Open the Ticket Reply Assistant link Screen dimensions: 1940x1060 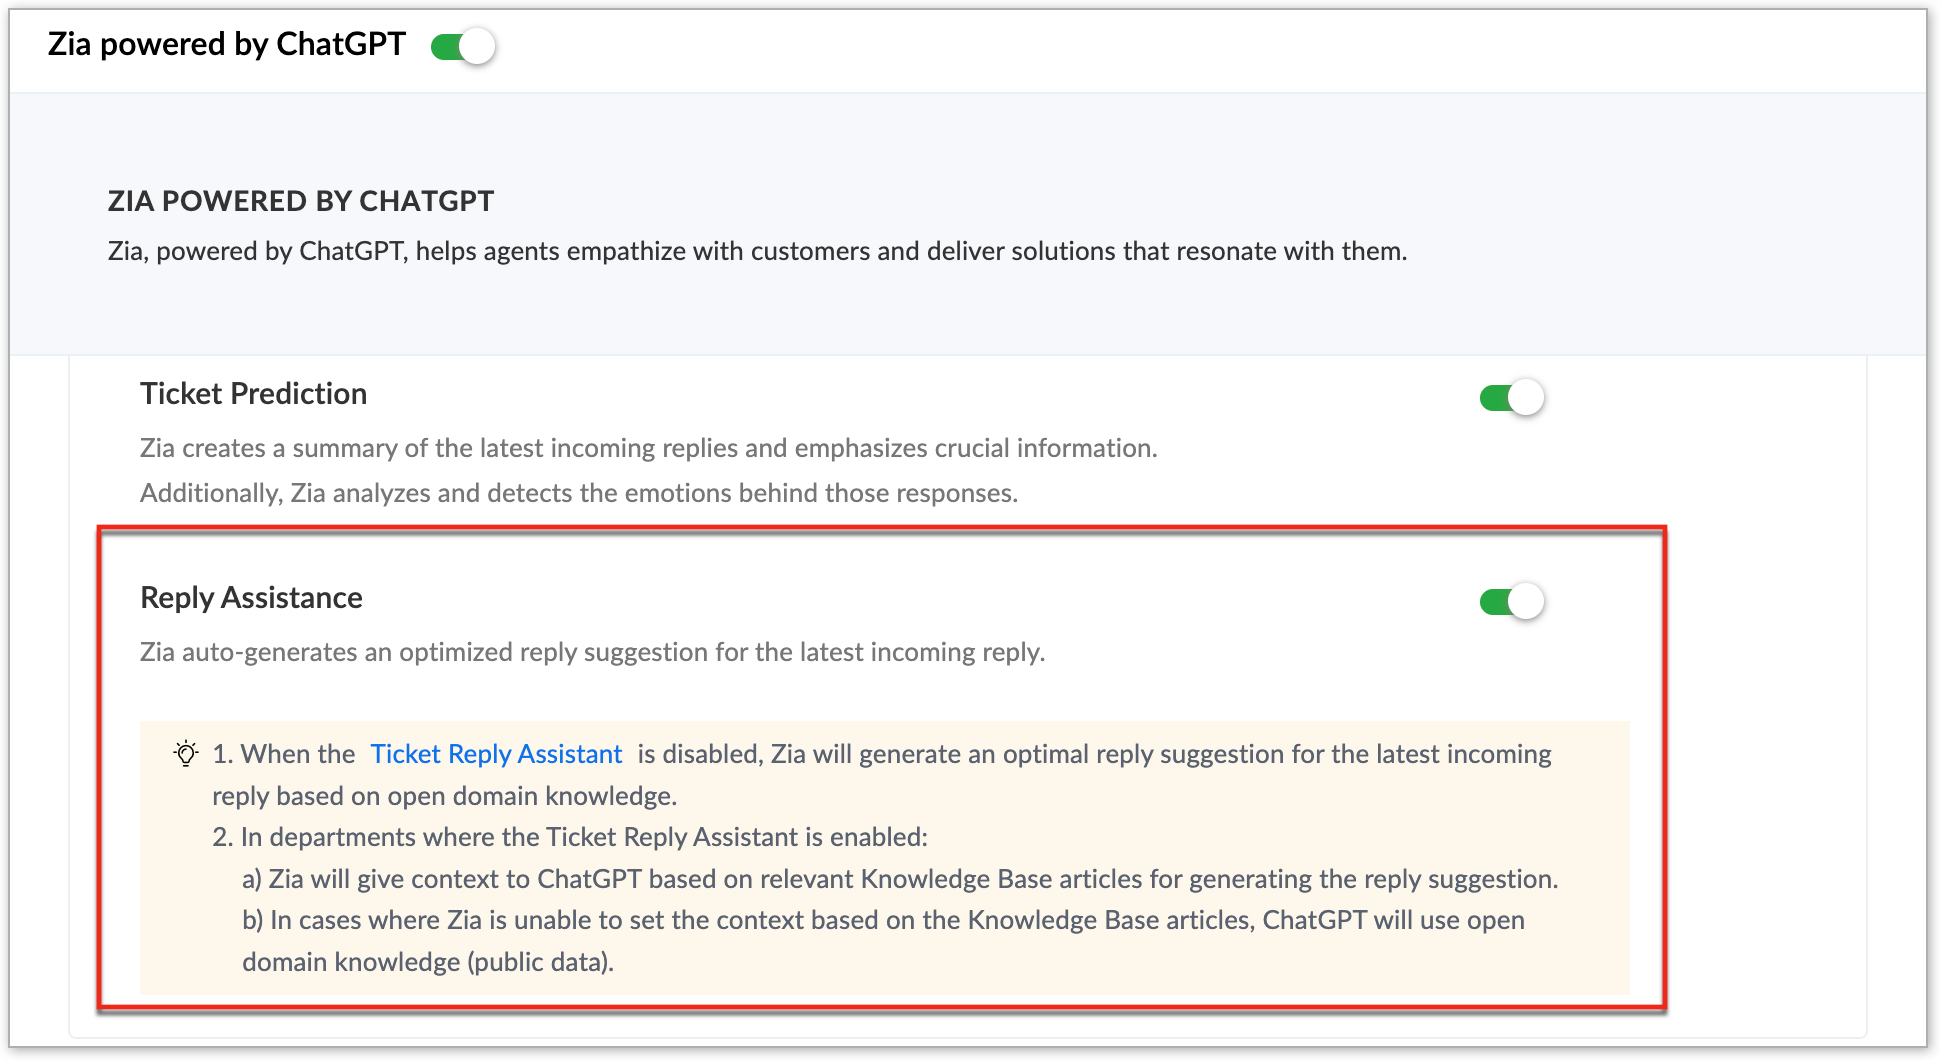[496, 754]
